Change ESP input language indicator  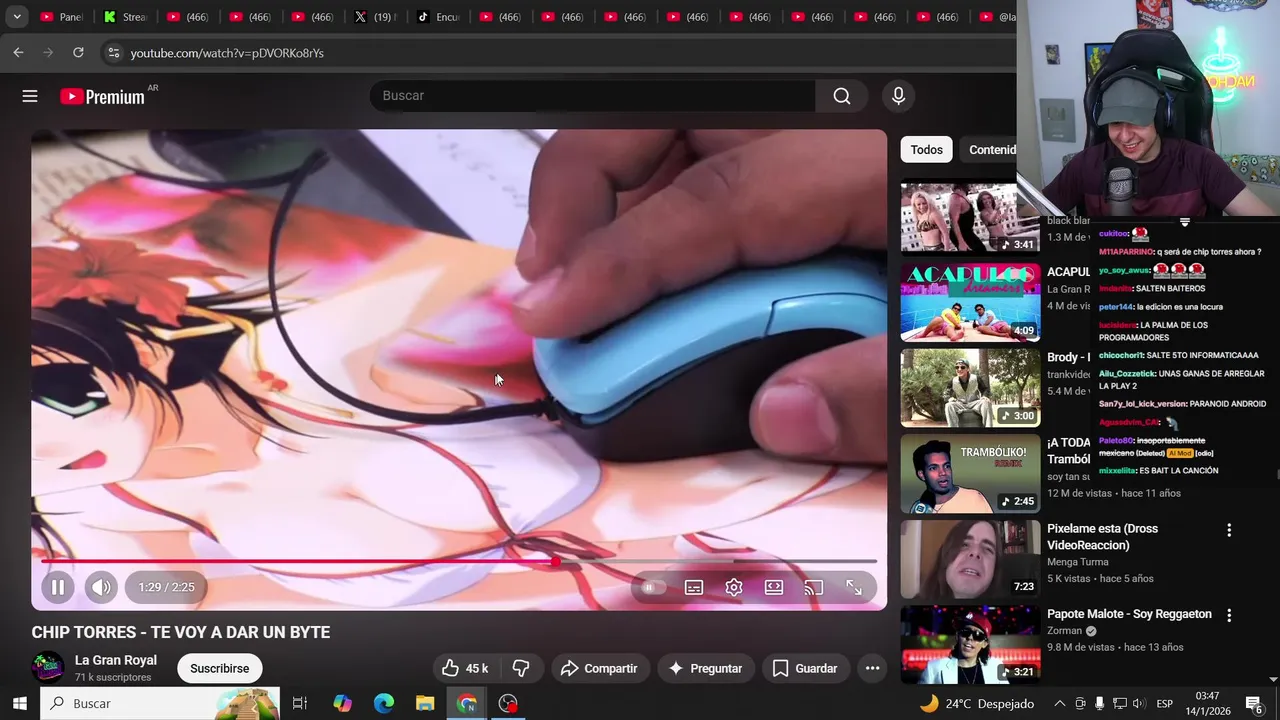pyautogui.click(x=1165, y=703)
